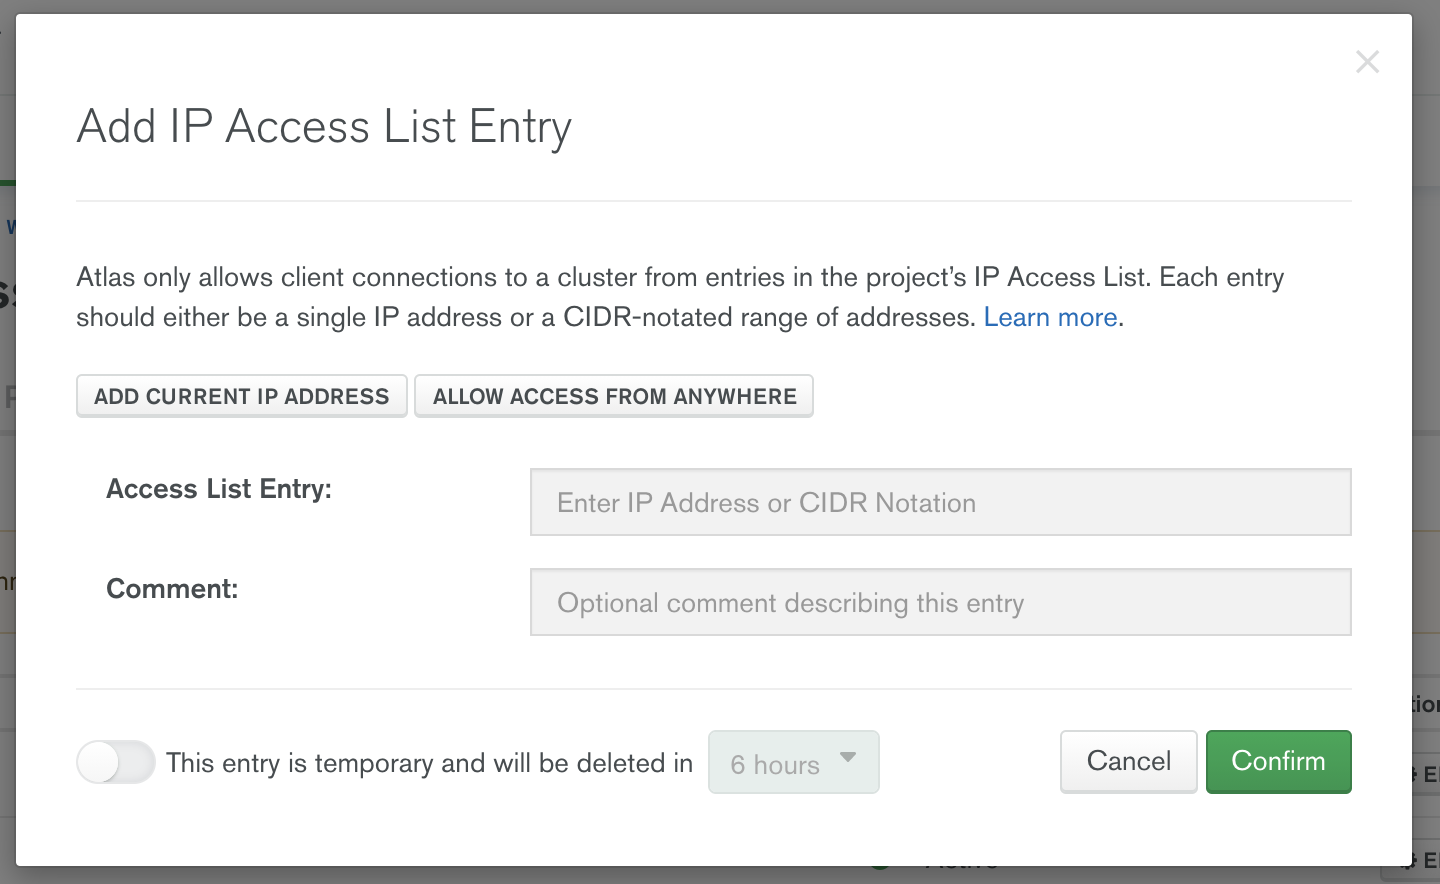Enable the temporary entry toggle switch

tap(116, 763)
